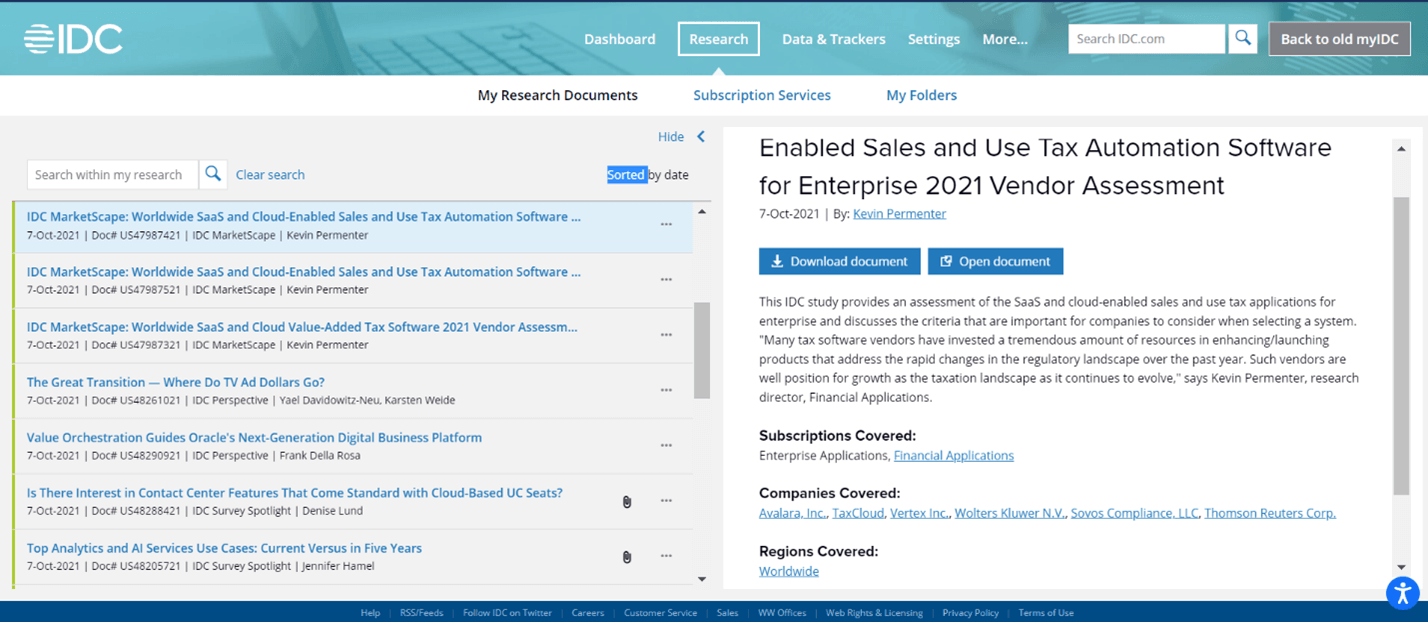Viewport: 1428px width, 622px height.
Task: Open the RSS/Feeds footer link
Action: click(x=421, y=613)
